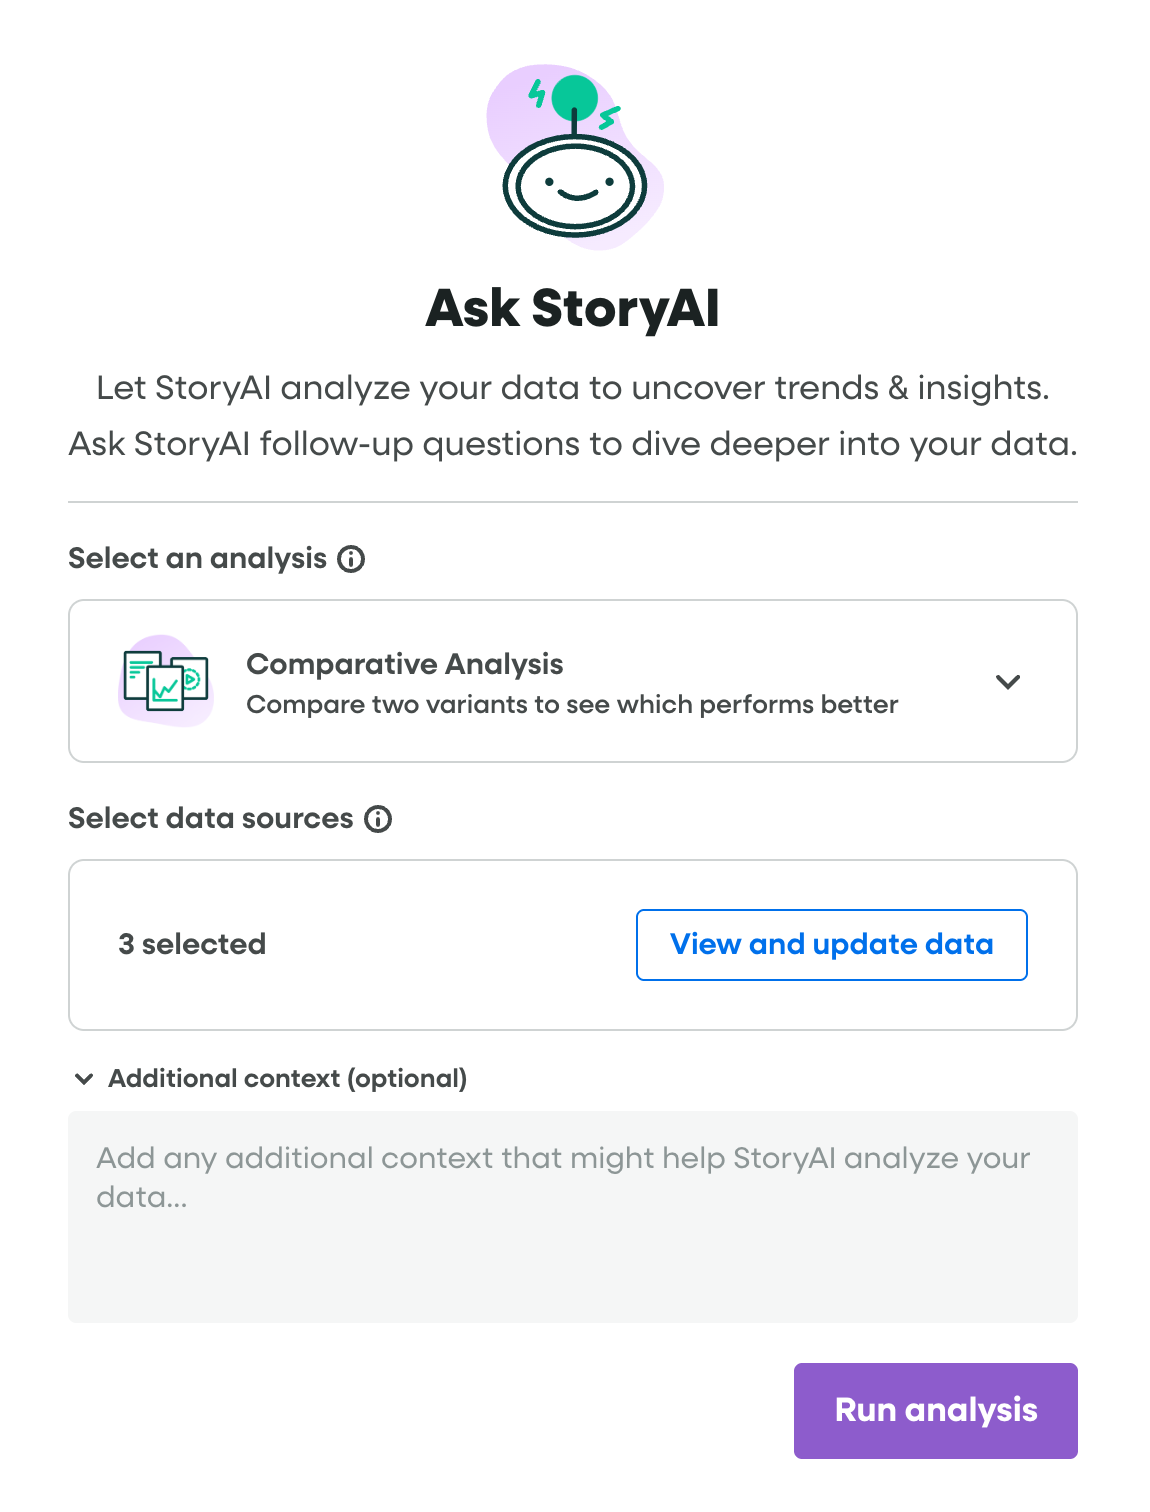Click the Compare two variants description
The width and height of the screenshot is (1150, 1512).
572,705
